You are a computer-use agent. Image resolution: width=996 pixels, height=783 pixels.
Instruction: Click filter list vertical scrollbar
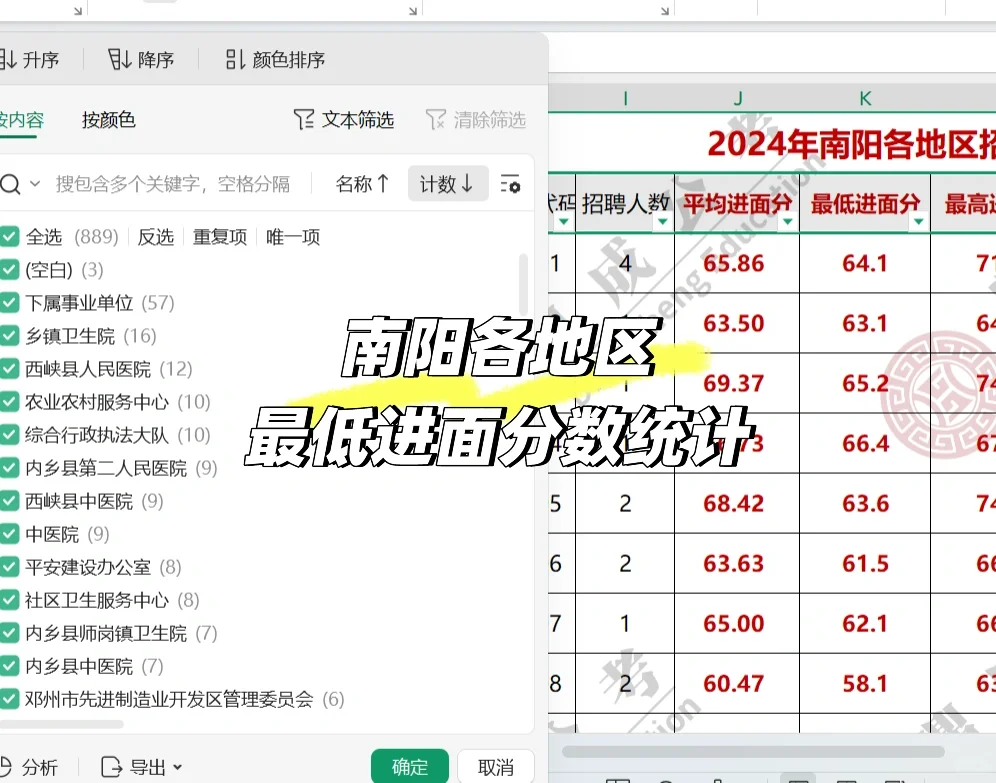pos(523,283)
